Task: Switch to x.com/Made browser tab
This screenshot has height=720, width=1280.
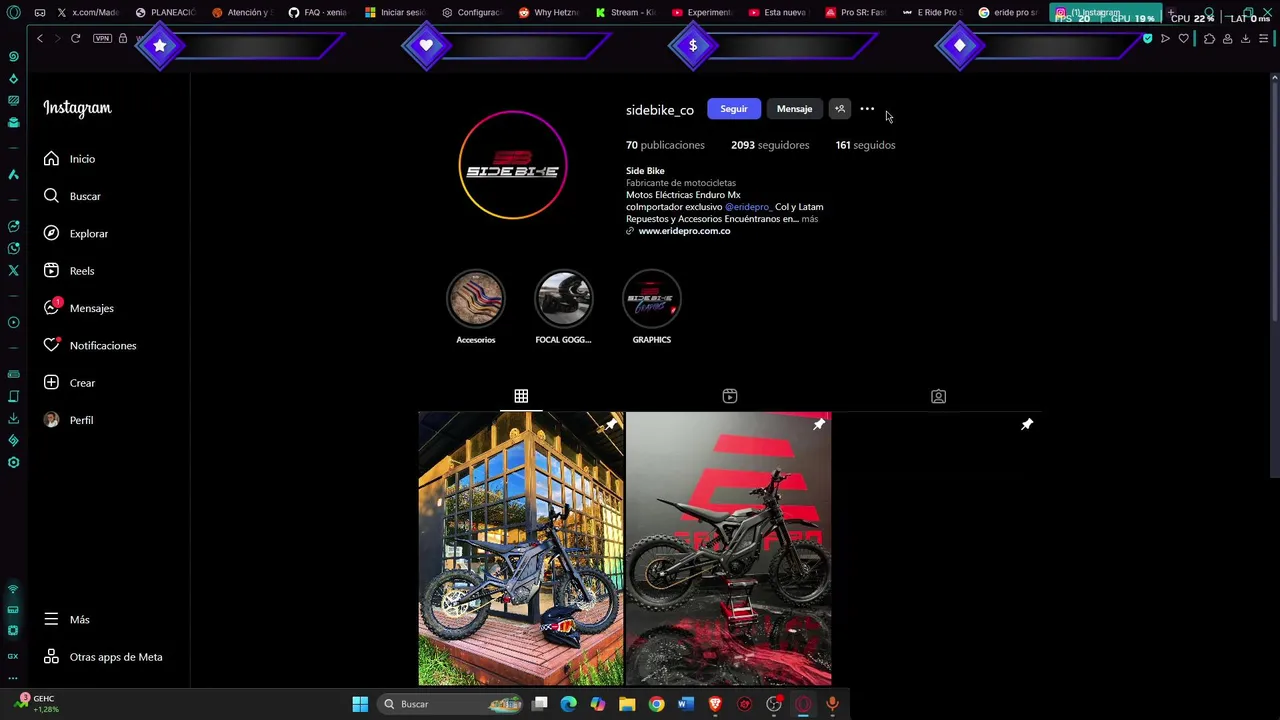Action: pyautogui.click(x=88, y=13)
